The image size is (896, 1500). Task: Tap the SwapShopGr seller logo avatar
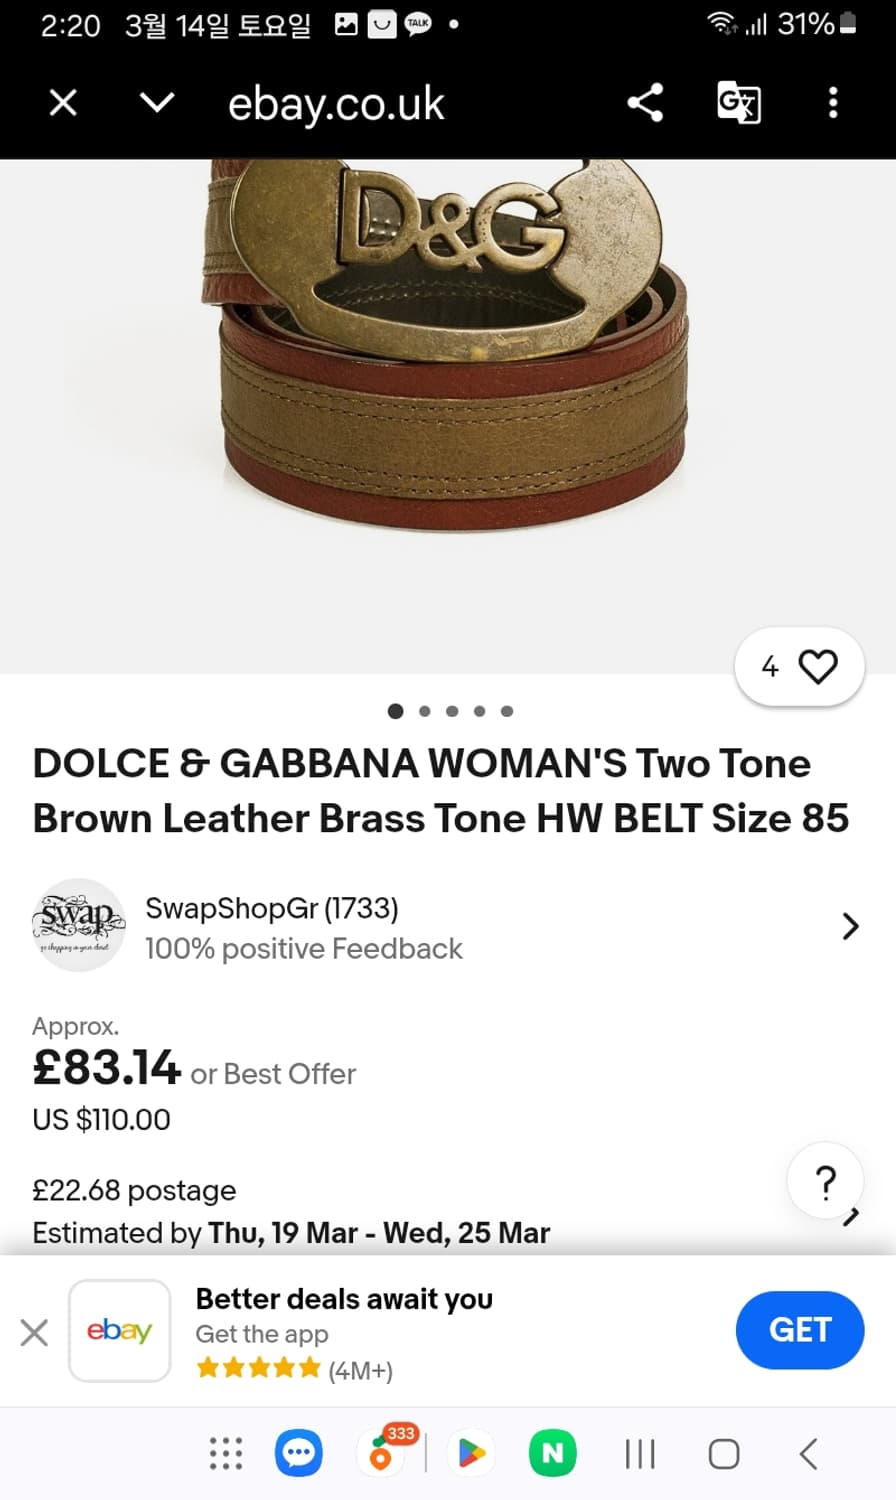pos(79,925)
